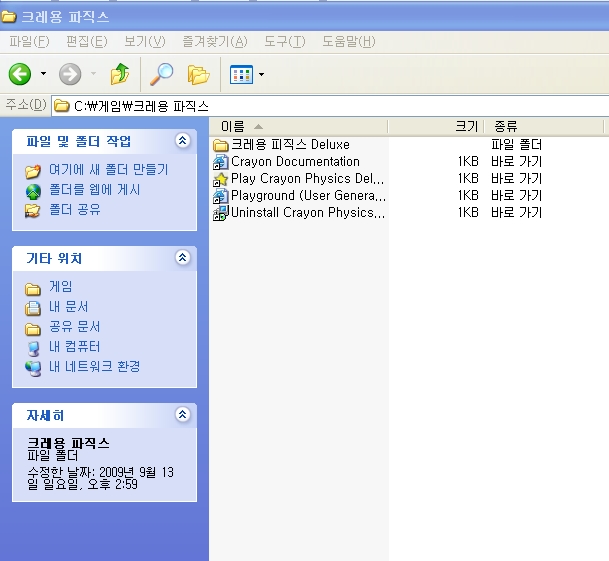Screen dimensions: 609x561
Task: Open the 도구(T) menu
Action: pos(284,41)
